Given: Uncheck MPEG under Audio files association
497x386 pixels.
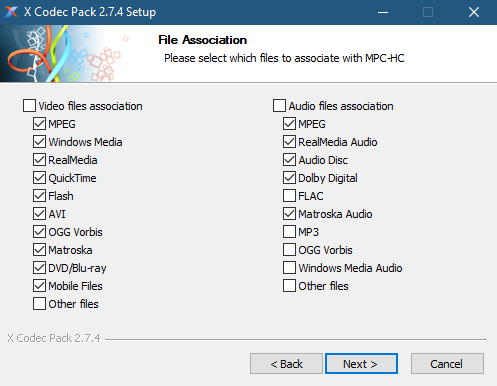Looking at the screenshot, I should (x=289, y=124).
